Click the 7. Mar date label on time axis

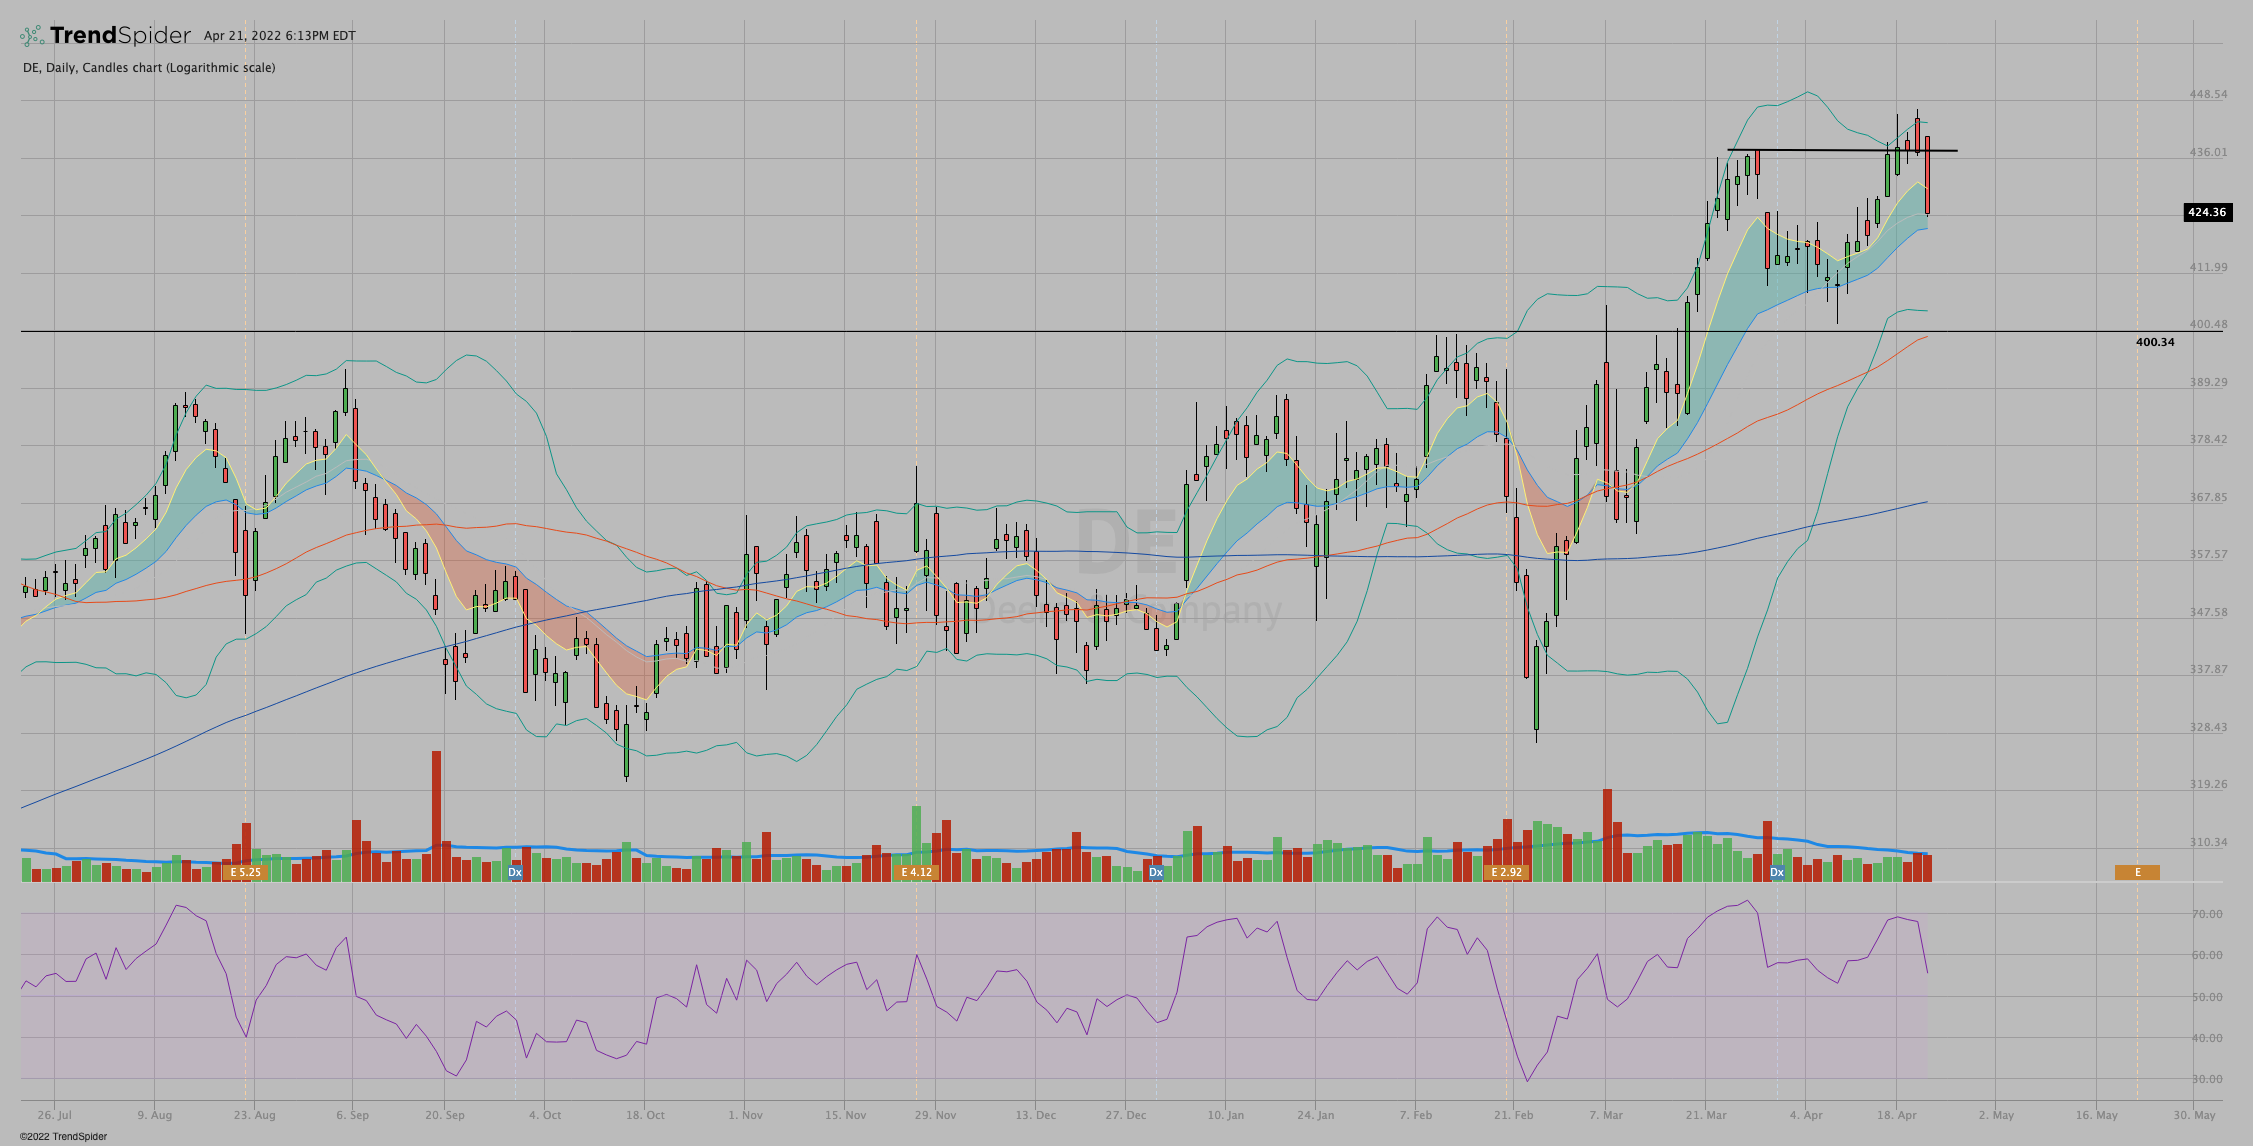click(x=1606, y=1115)
